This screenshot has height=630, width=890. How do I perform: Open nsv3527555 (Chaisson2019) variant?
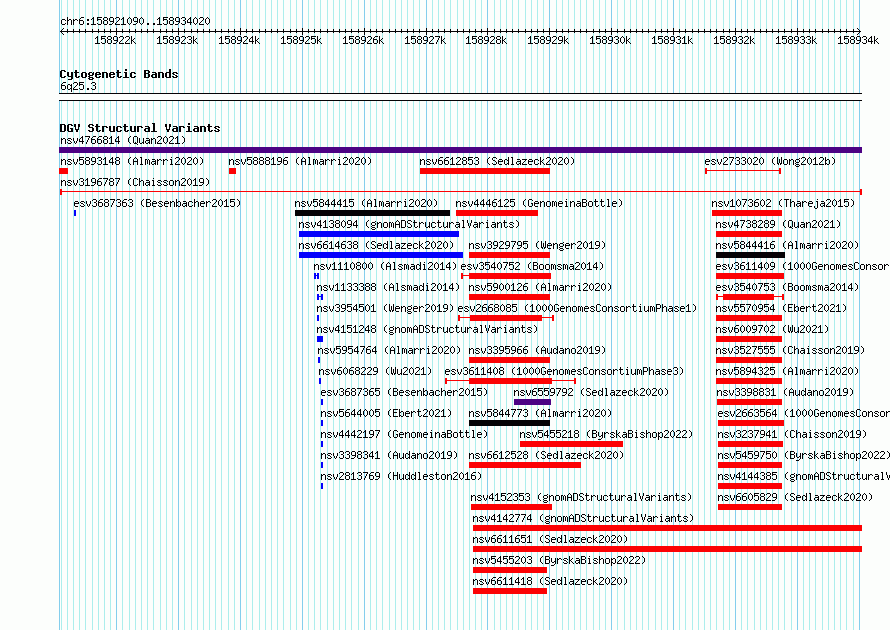point(791,350)
